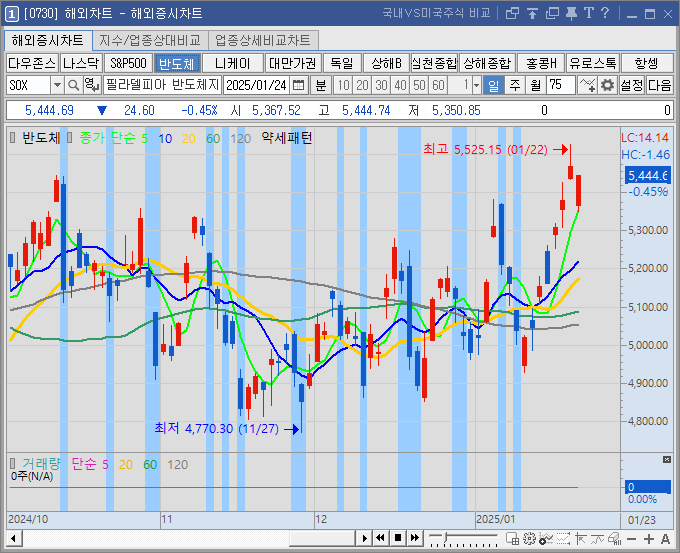Switch to 업종상세비교차트 tab
This screenshot has width=680, height=553.
pyautogui.click(x=263, y=40)
